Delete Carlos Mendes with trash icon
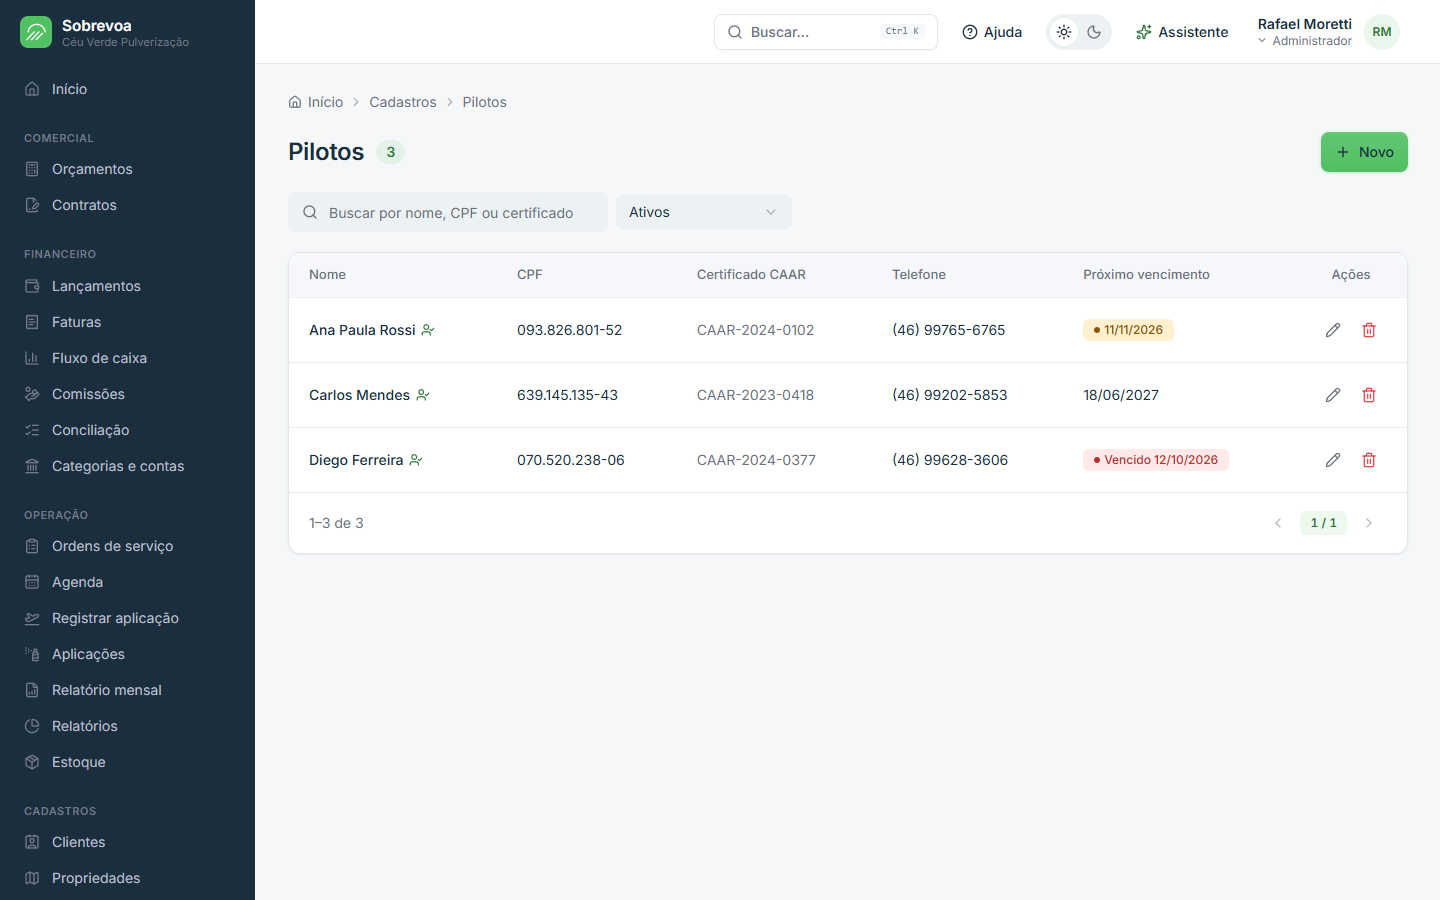This screenshot has width=1440, height=900. [x=1369, y=395]
